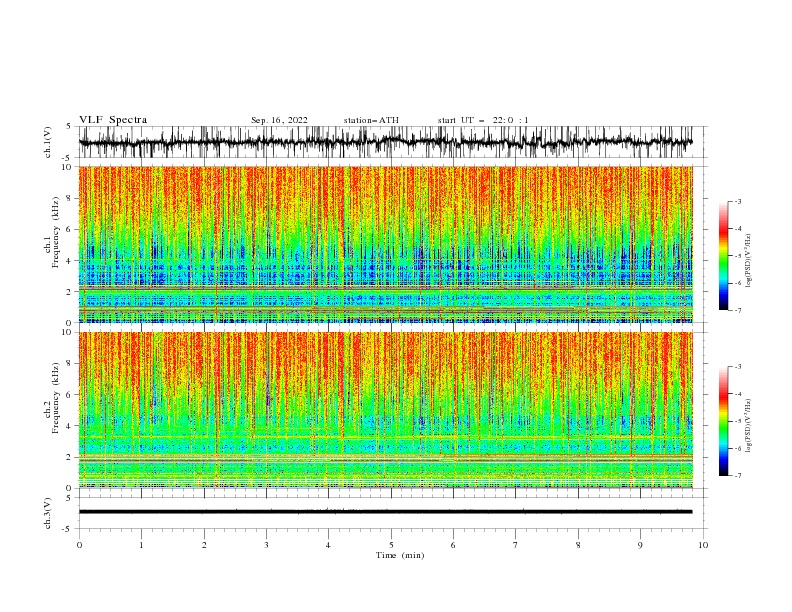Click time axis tick label "4"

(329, 545)
